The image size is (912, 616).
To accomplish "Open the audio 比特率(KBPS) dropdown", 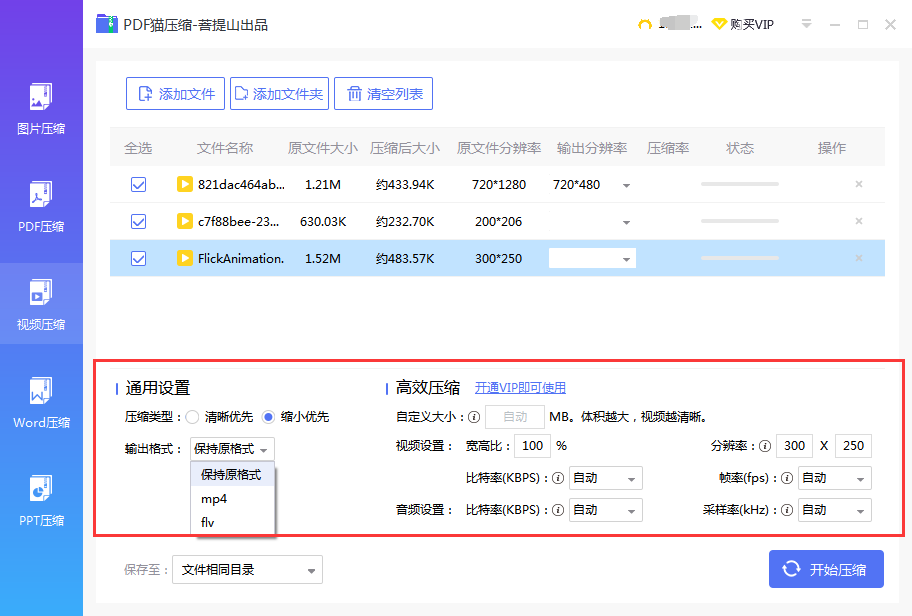I will [x=605, y=510].
